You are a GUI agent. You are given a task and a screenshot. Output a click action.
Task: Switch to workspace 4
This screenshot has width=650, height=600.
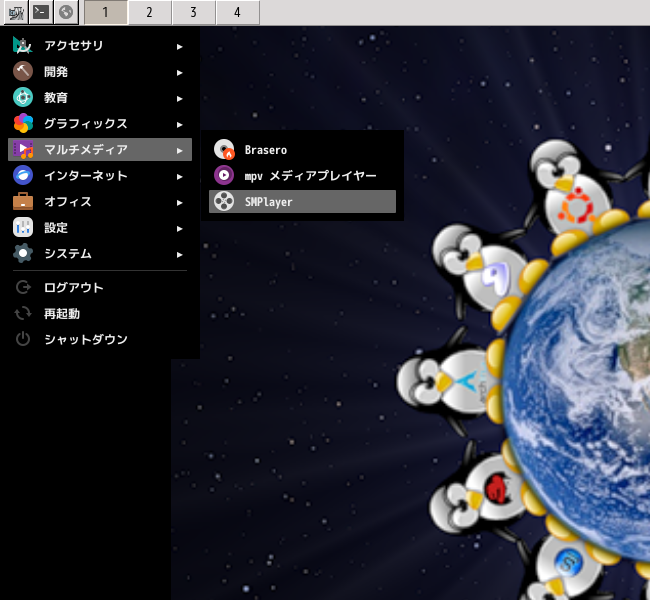pyautogui.click(x=238, y=12)
